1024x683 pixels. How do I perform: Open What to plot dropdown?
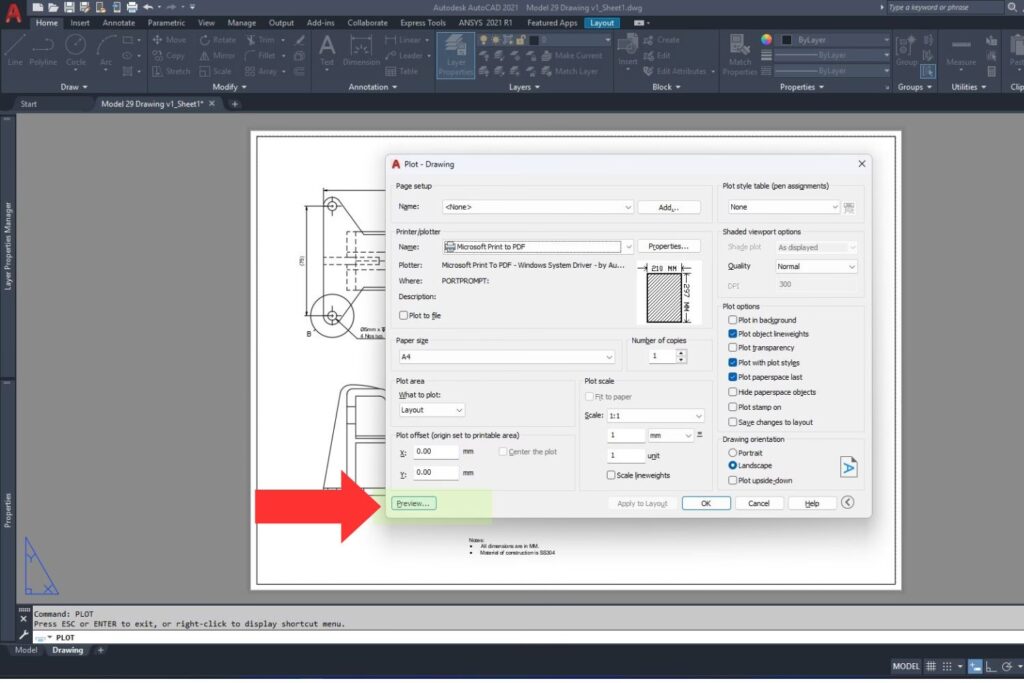point(432,410)
